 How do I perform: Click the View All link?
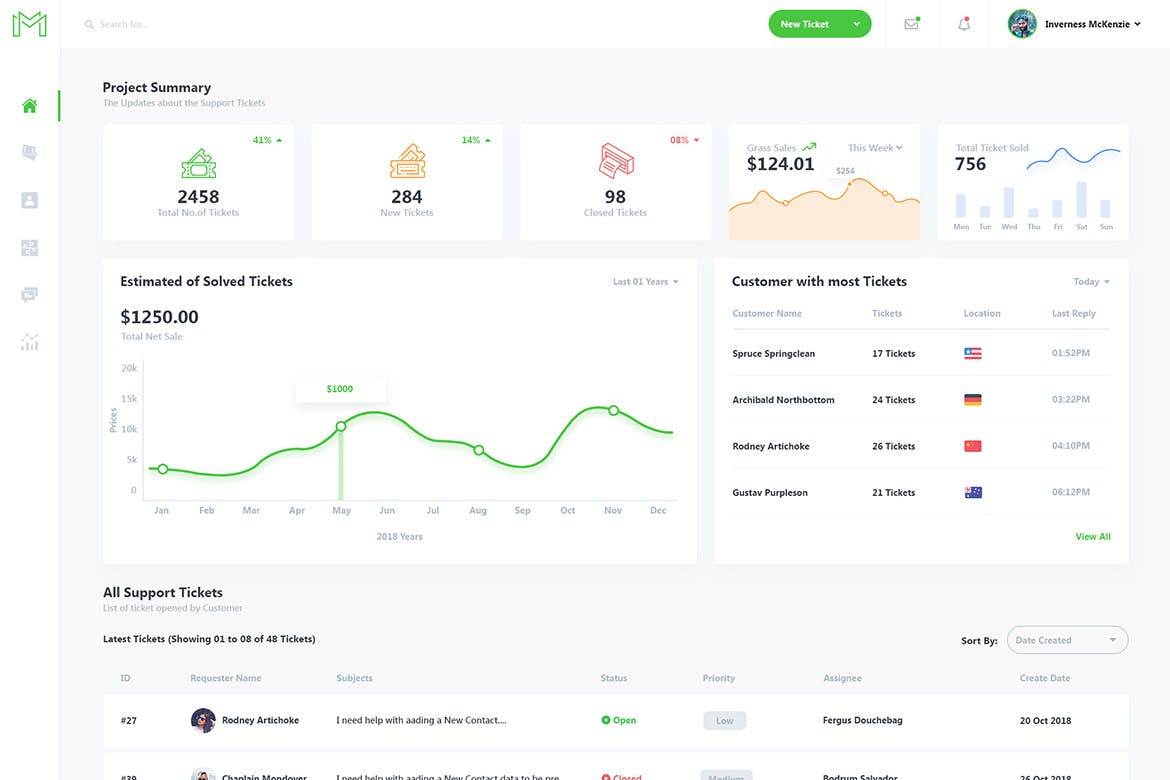[x=1092, y=537]
